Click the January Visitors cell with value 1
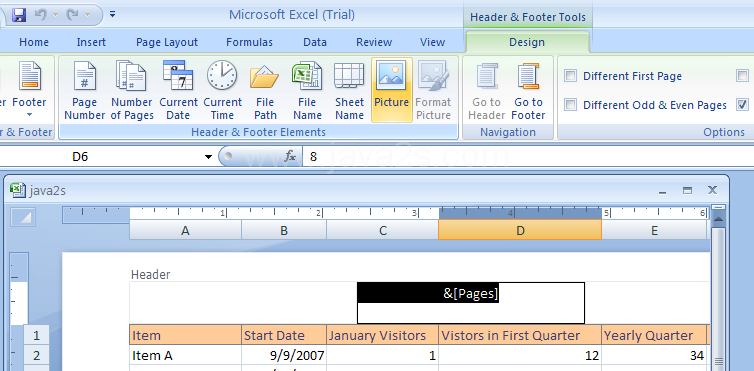 coord(382,355)
